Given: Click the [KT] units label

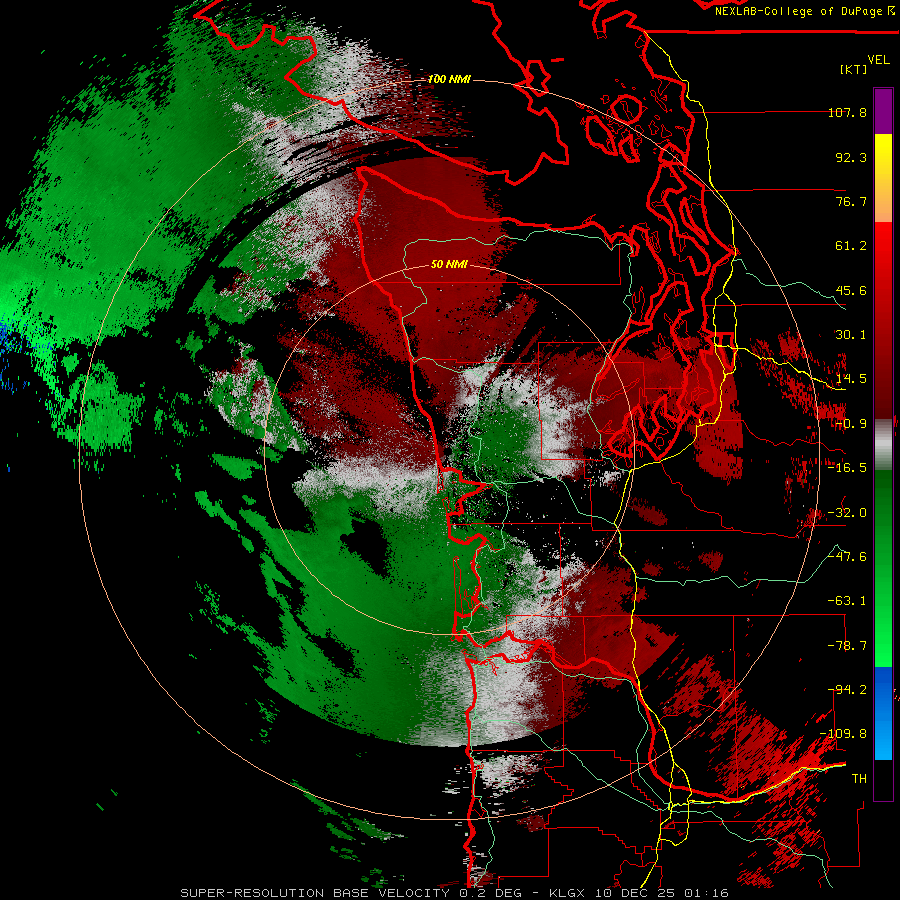Looking at the screenshot, I should pyautogui.click(x=853, y=69).
